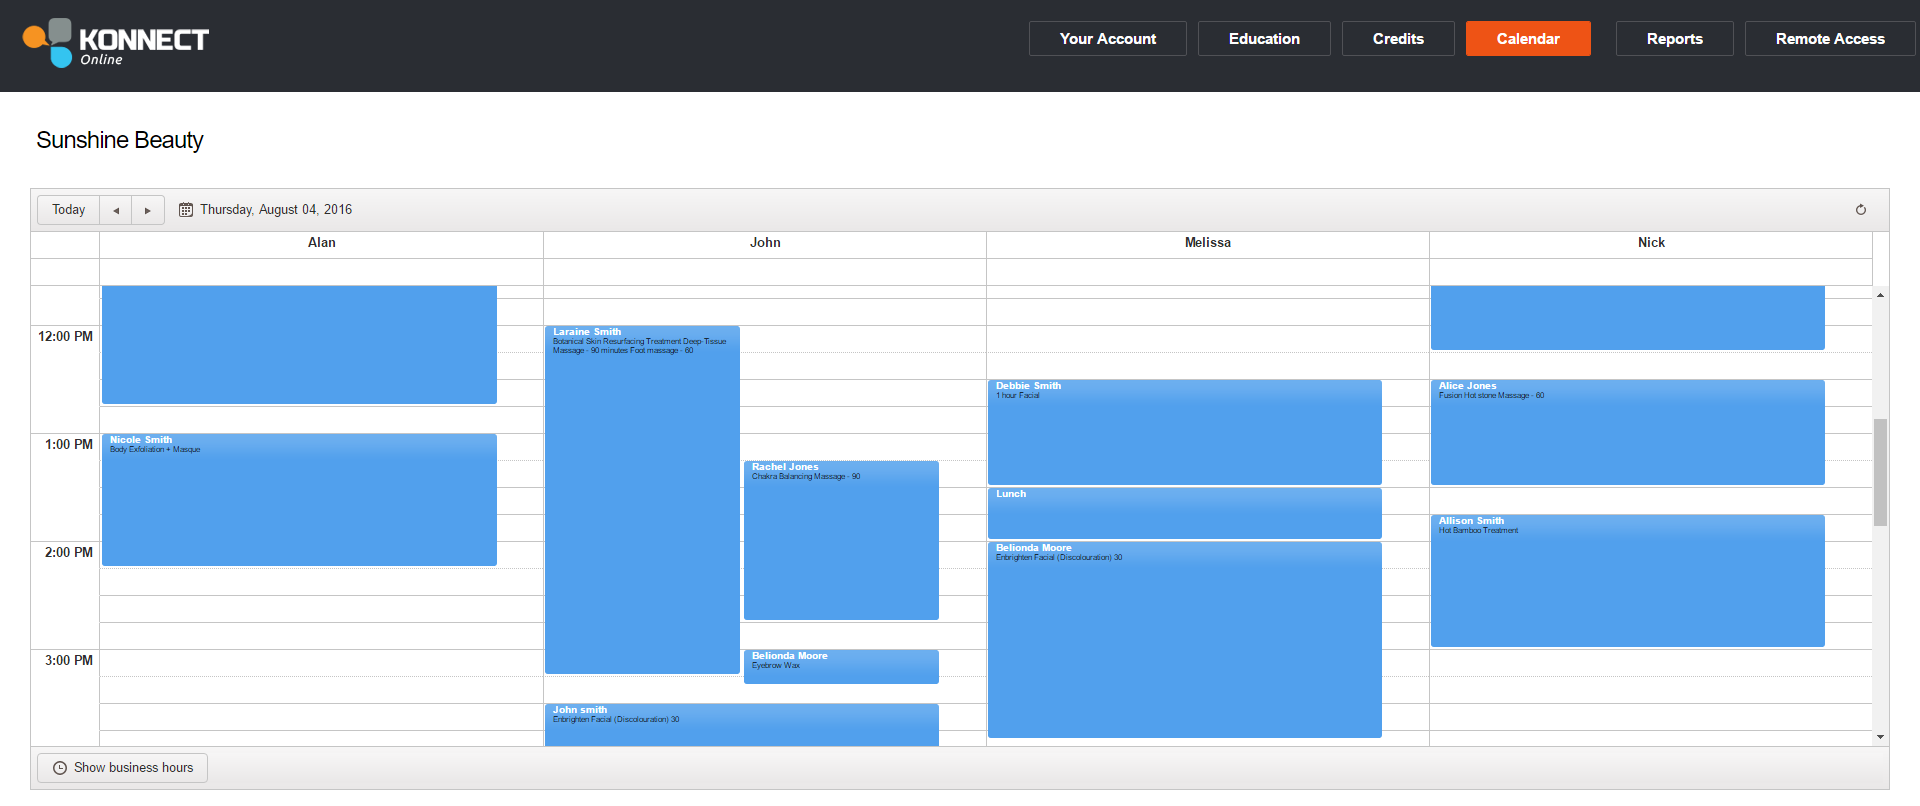Go to next day arrow

coord(148,210)
